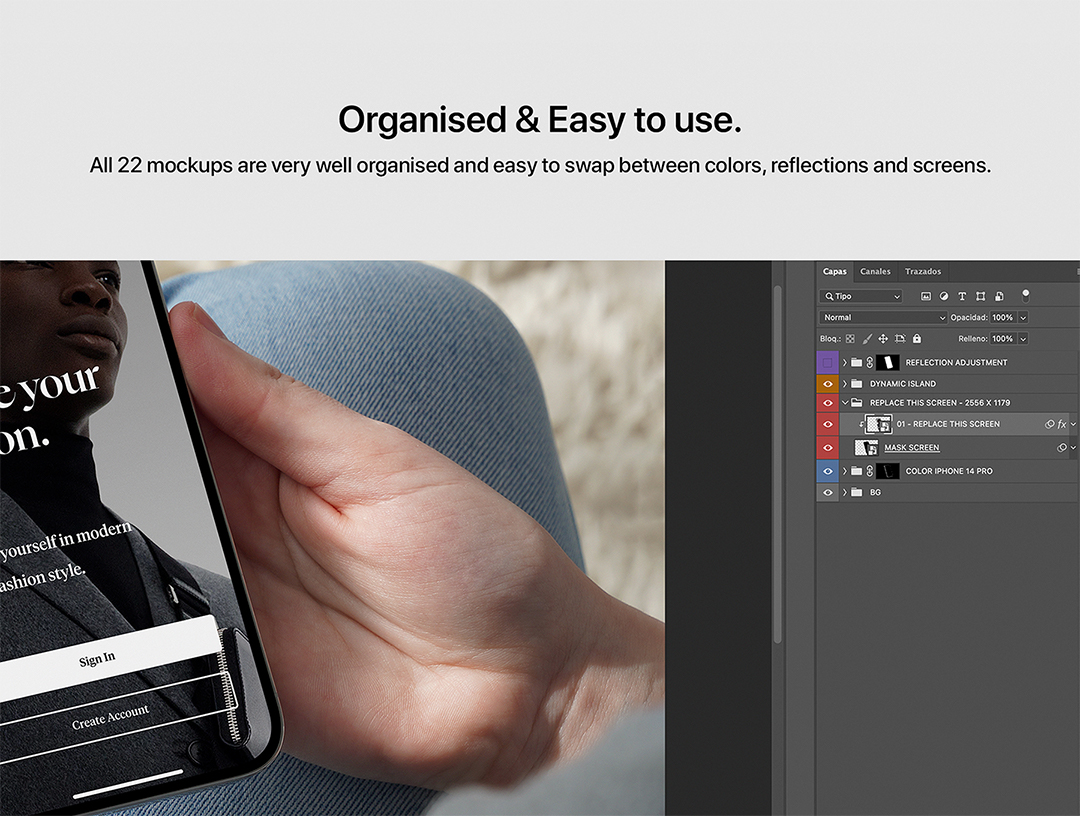Filter layers by pixel layer icon
The width and height of the screenshot is (1080, 816).
pyautogui.click(x=926, y=297)
